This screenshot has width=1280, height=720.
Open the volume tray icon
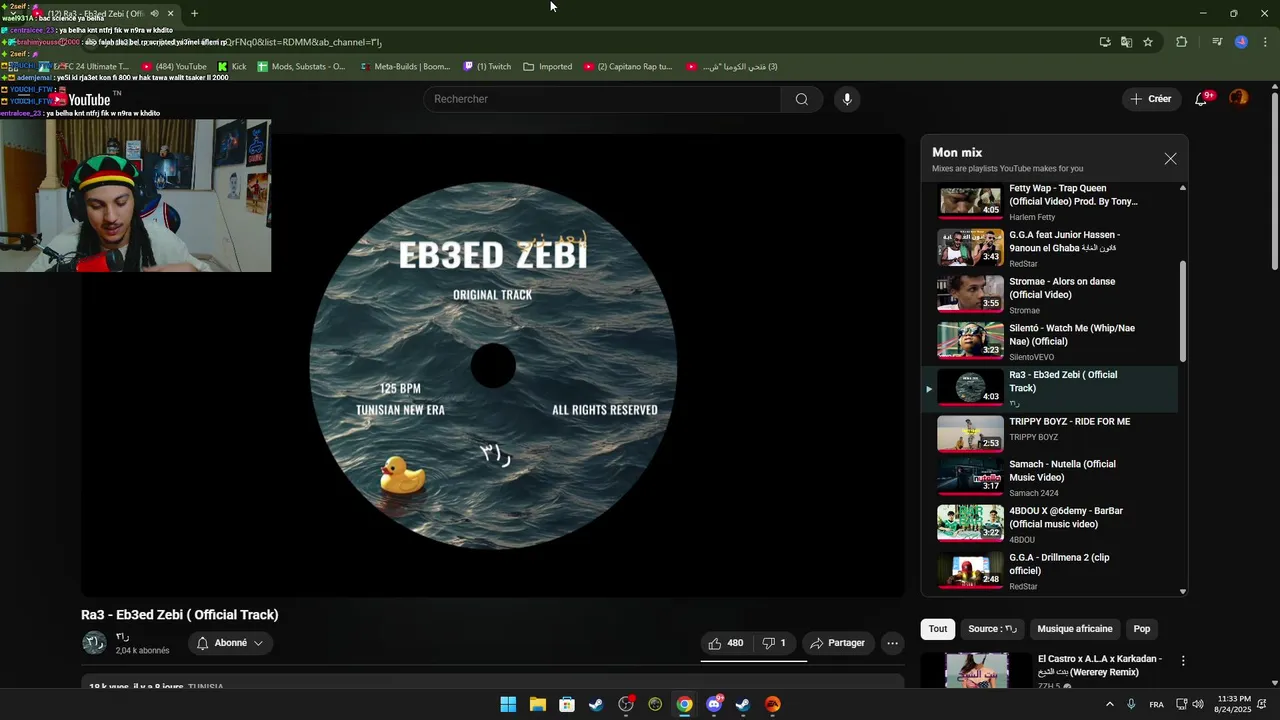pos(1198,704)
